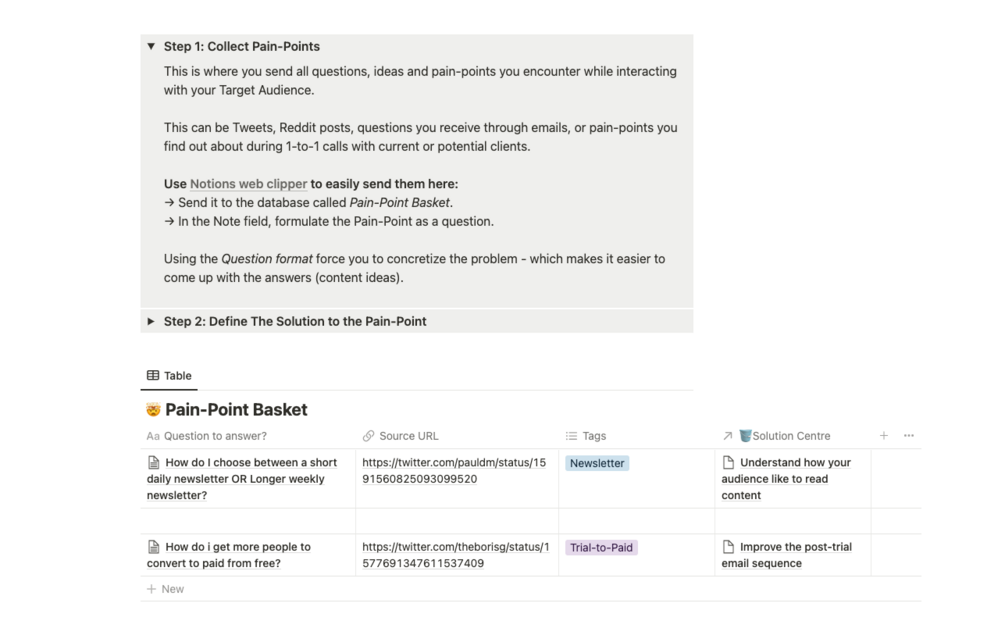The width and height of the screenshot is (1005, 621).
Task: Expand Step 2: Define The Solution toggle
Action: [151, 321]
